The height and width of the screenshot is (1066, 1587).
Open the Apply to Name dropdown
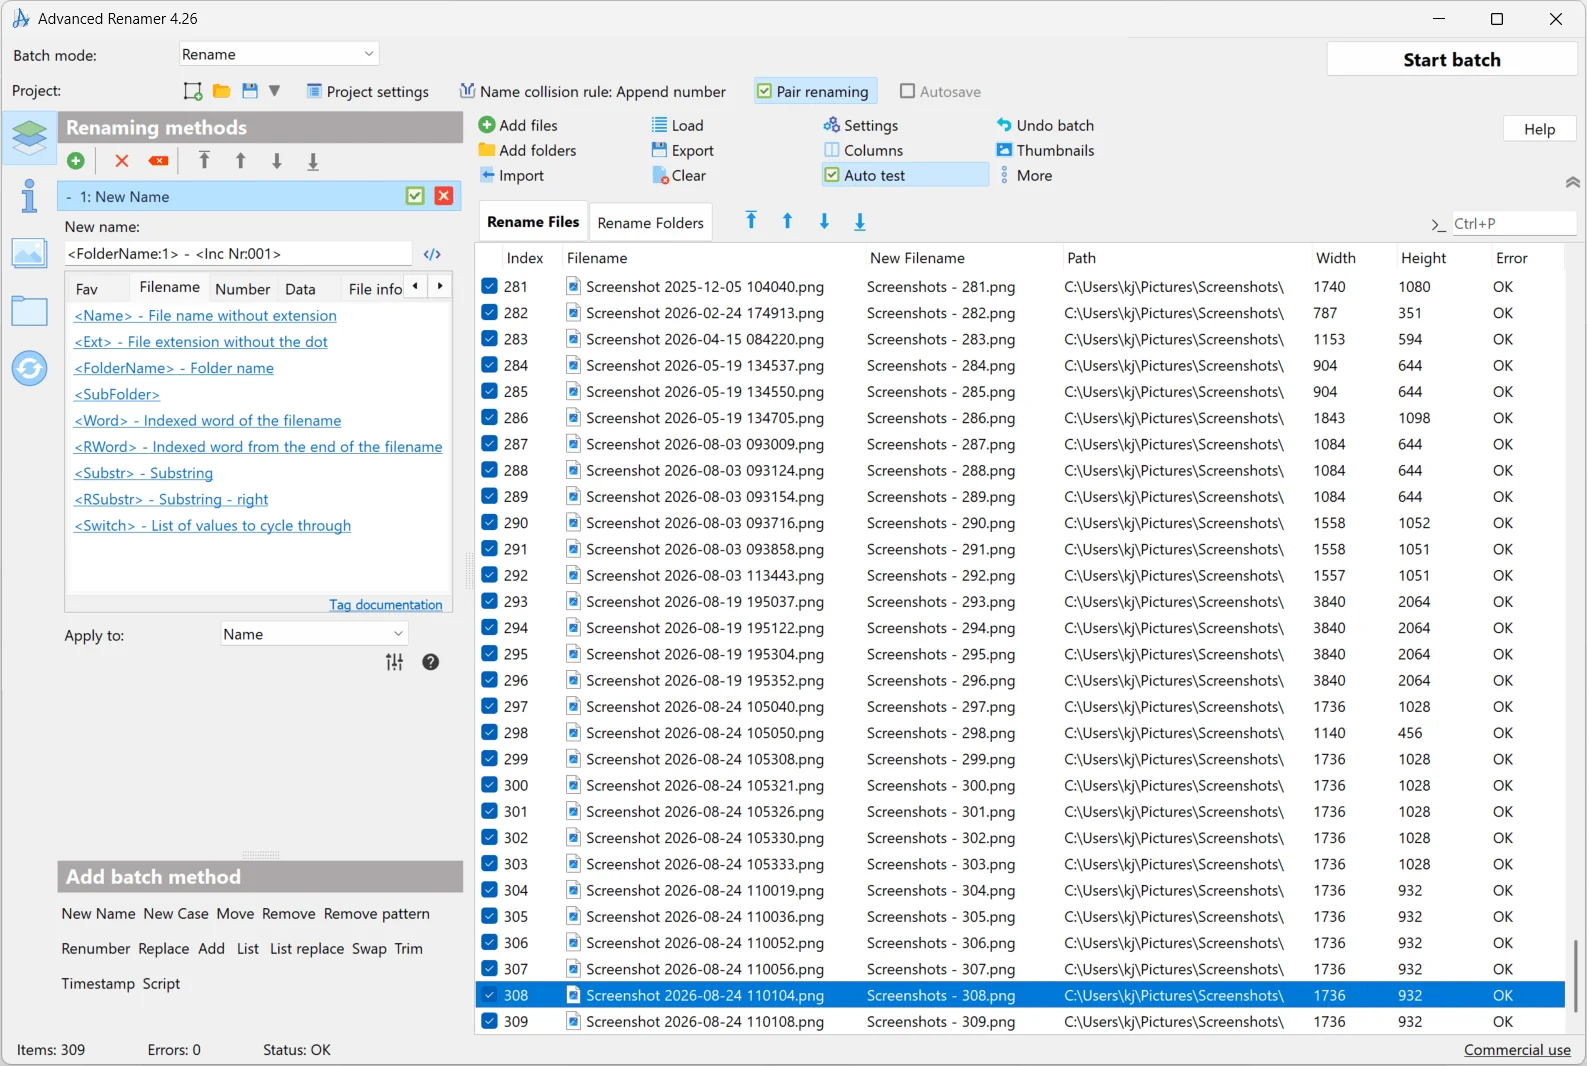point(314,634)
